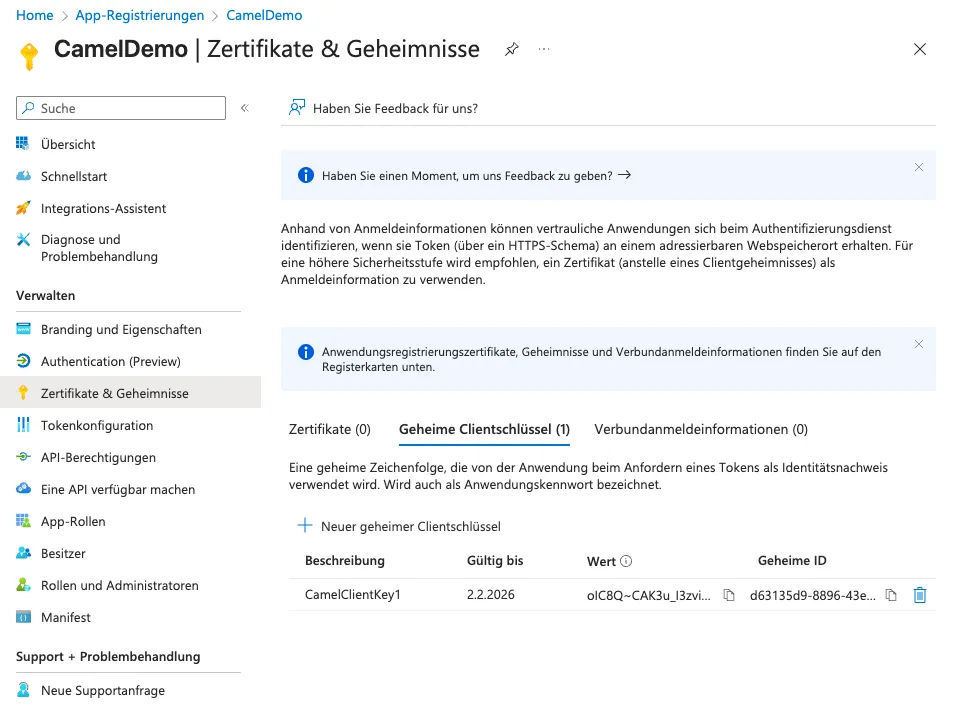
Task: Click the Geheime ID column header
Action: [792, 561]
